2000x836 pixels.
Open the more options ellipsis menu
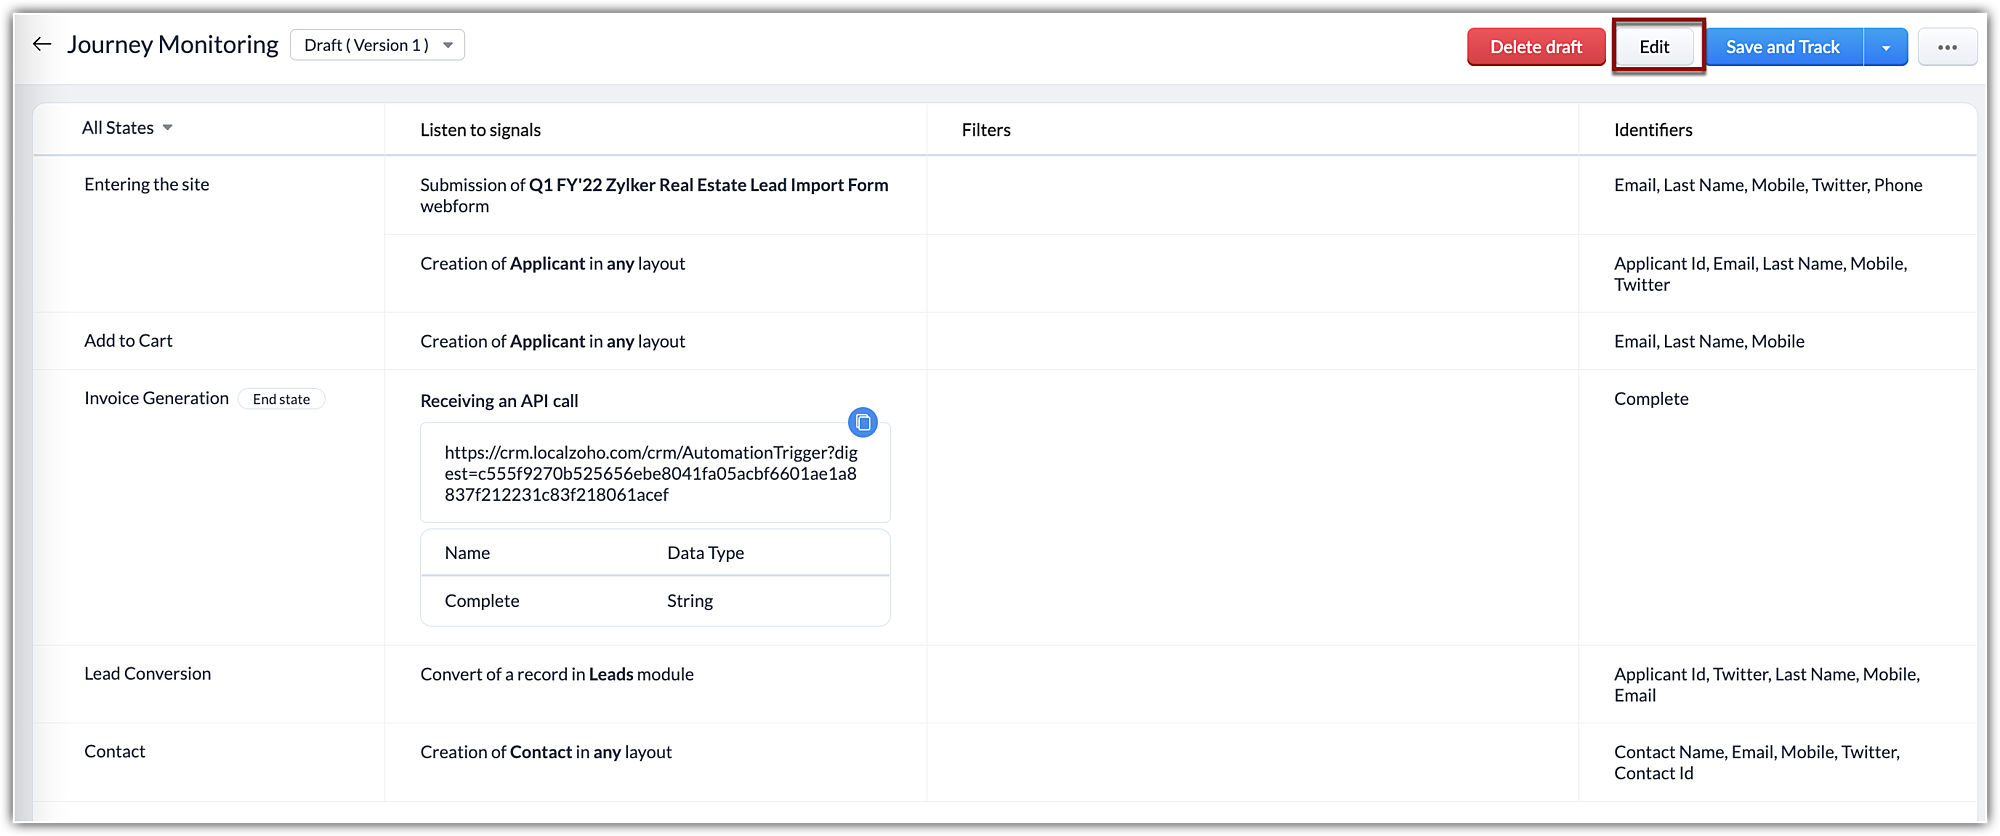click(x=1947, y=47)
